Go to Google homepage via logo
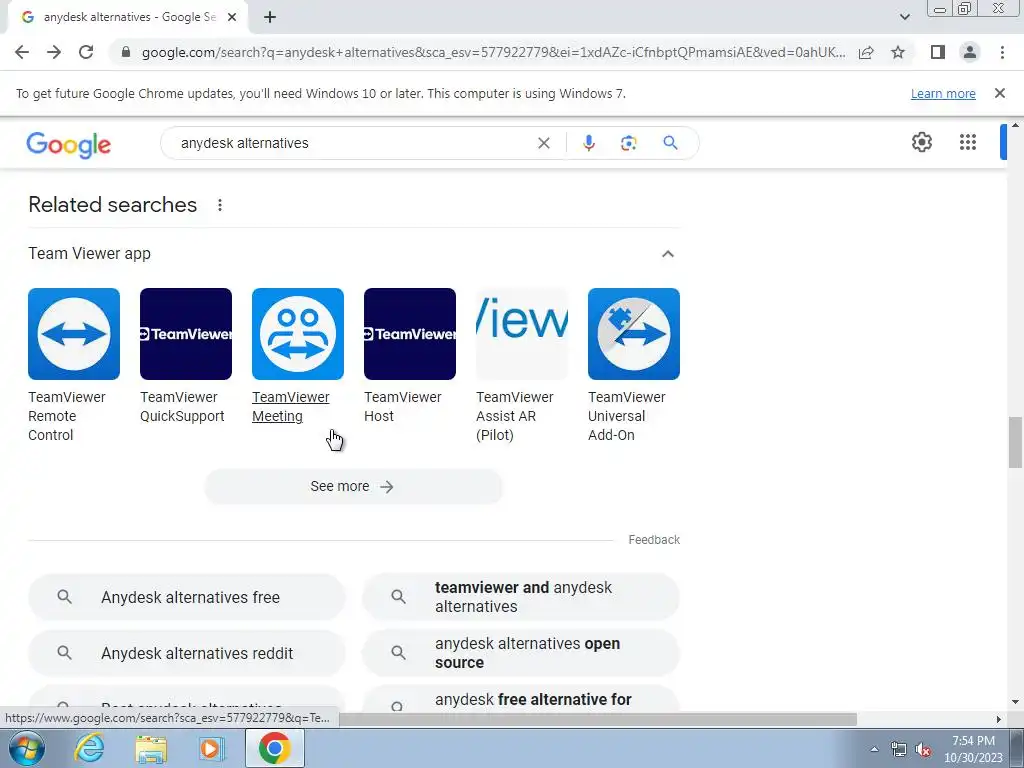This screenshot has height=768, width=1024. pos(69,144)
